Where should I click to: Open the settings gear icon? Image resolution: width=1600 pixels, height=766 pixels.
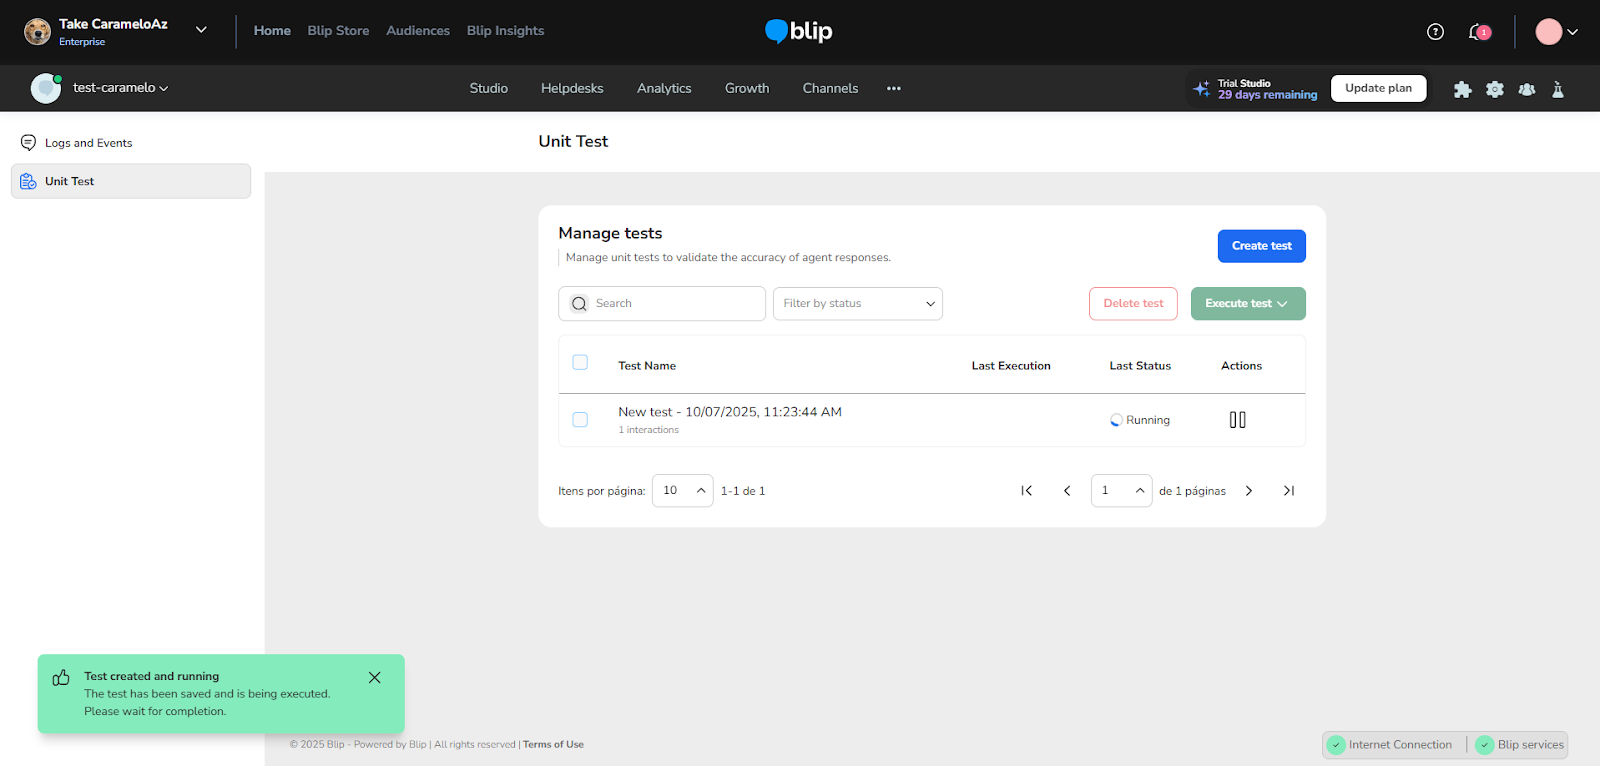(1494, 89)
